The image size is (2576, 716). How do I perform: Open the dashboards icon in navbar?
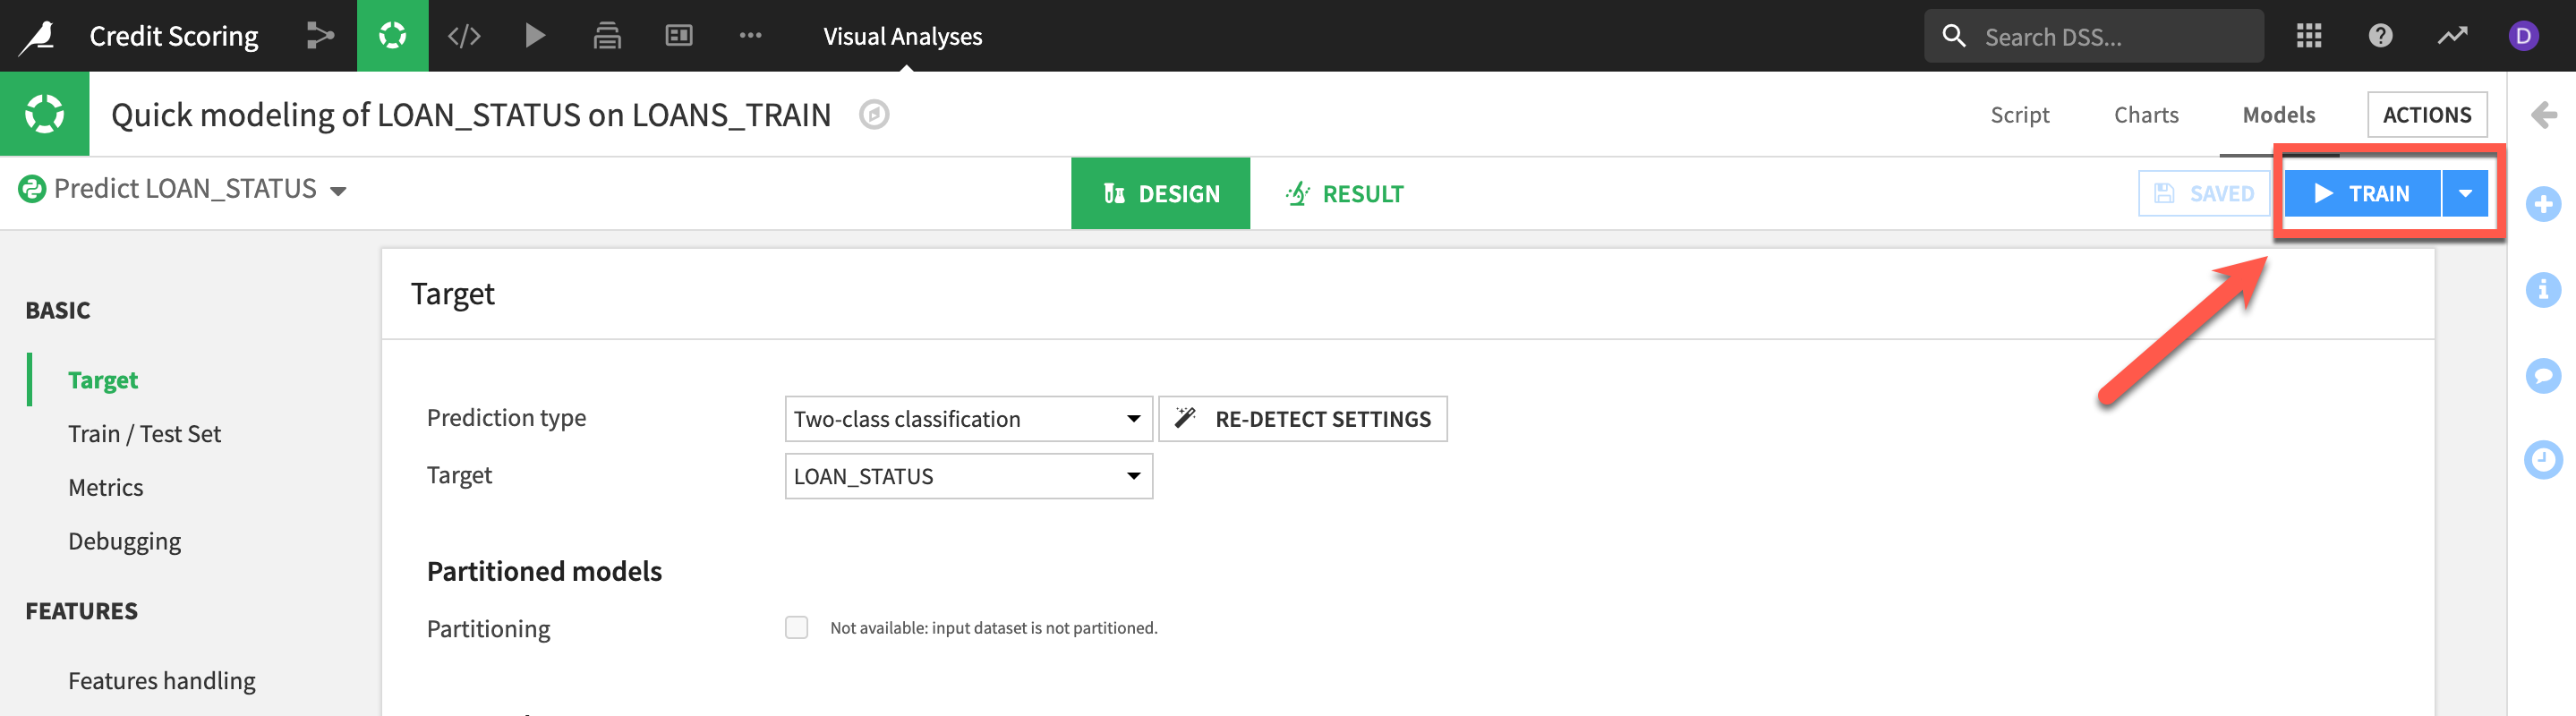pyautogui.click(x=679, y=36)
